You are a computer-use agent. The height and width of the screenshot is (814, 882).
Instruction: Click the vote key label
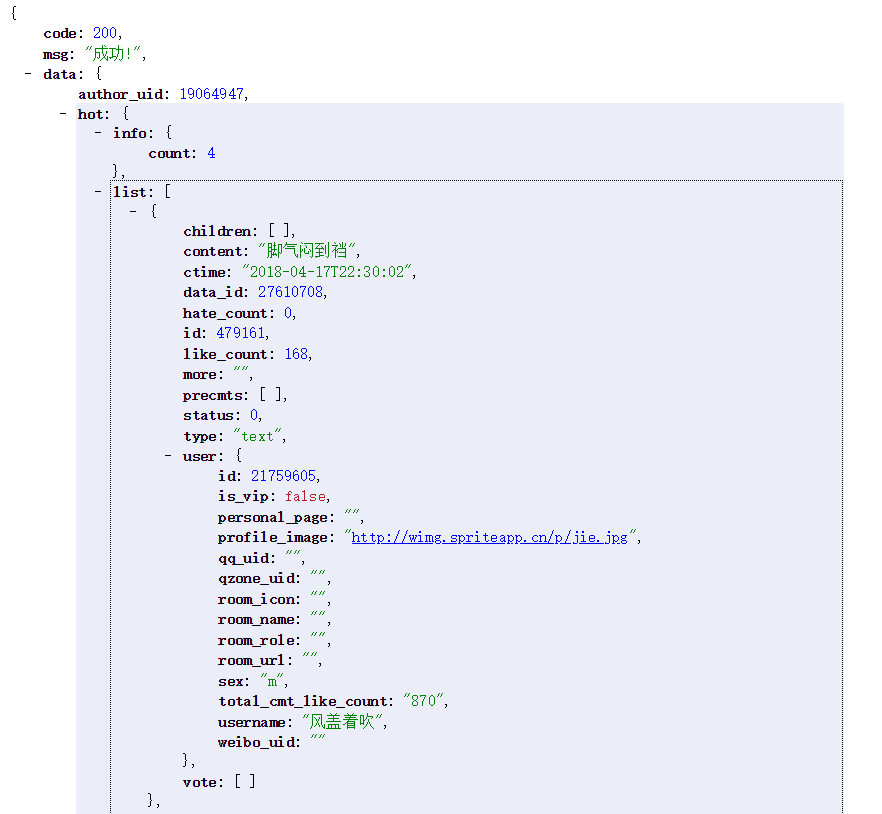coord(200,782)
